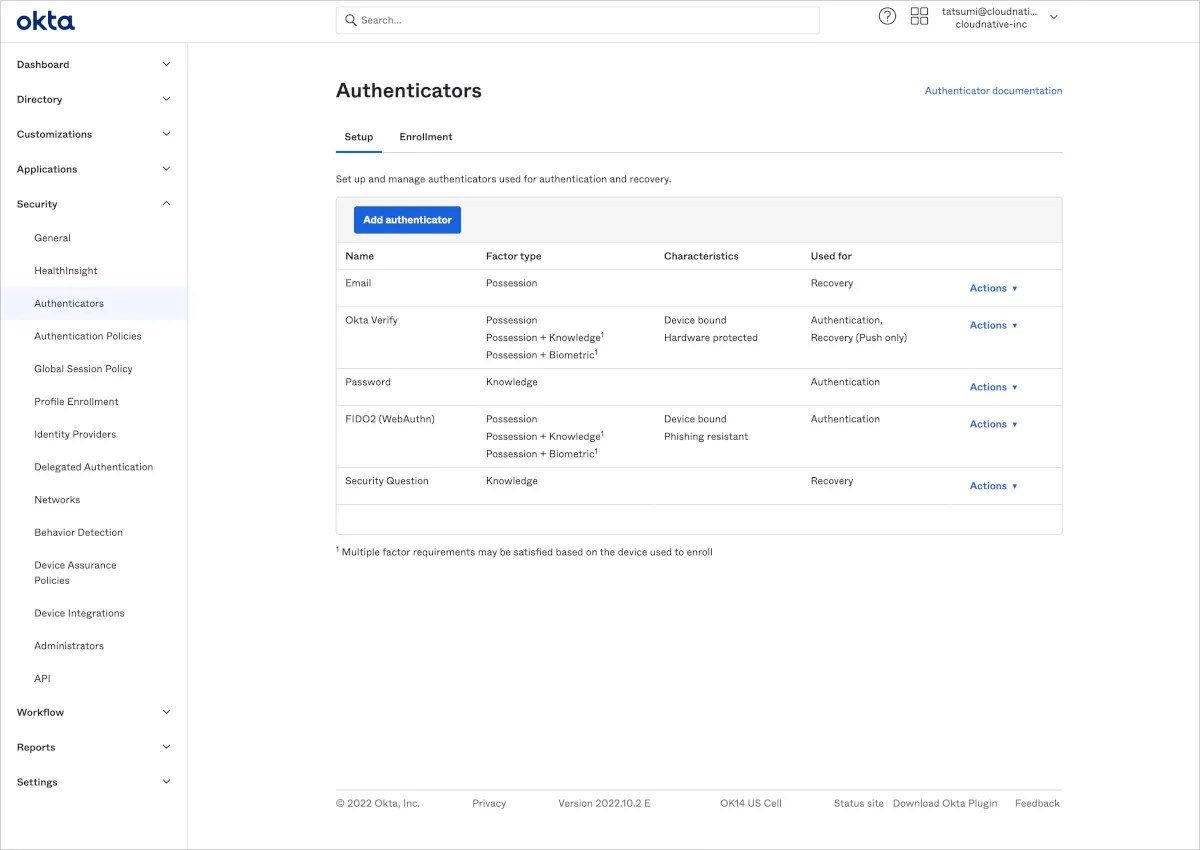Go to Authentication Policies in sidebar
The width and height of the screenshot is (1200, 850).
(88, 336)
